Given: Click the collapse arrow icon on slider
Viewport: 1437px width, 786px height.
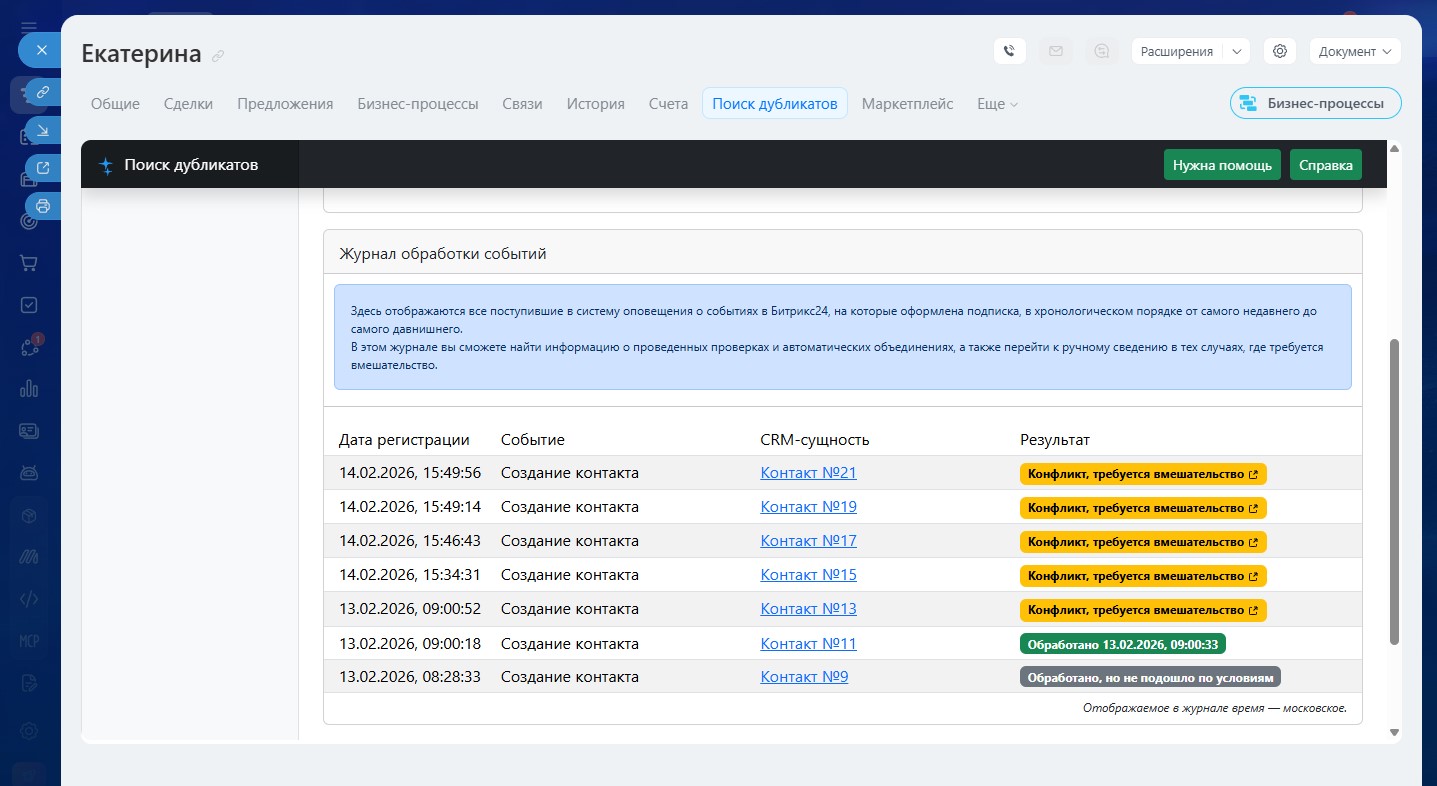Looking at the screenshot, I should [x=43, y=130].
